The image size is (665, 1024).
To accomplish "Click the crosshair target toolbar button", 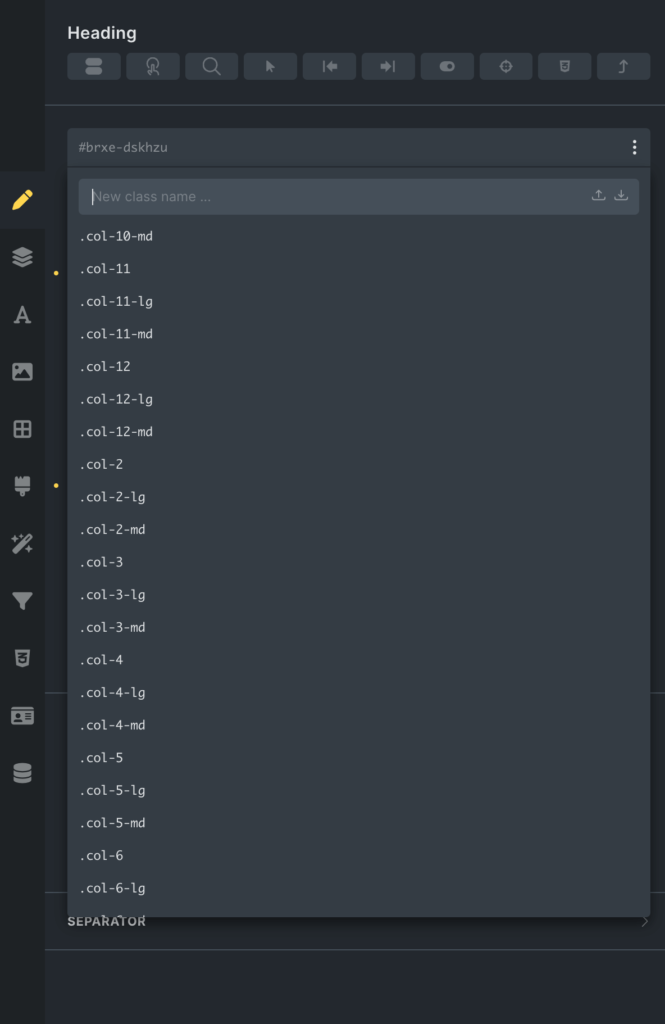I will 506,67.
